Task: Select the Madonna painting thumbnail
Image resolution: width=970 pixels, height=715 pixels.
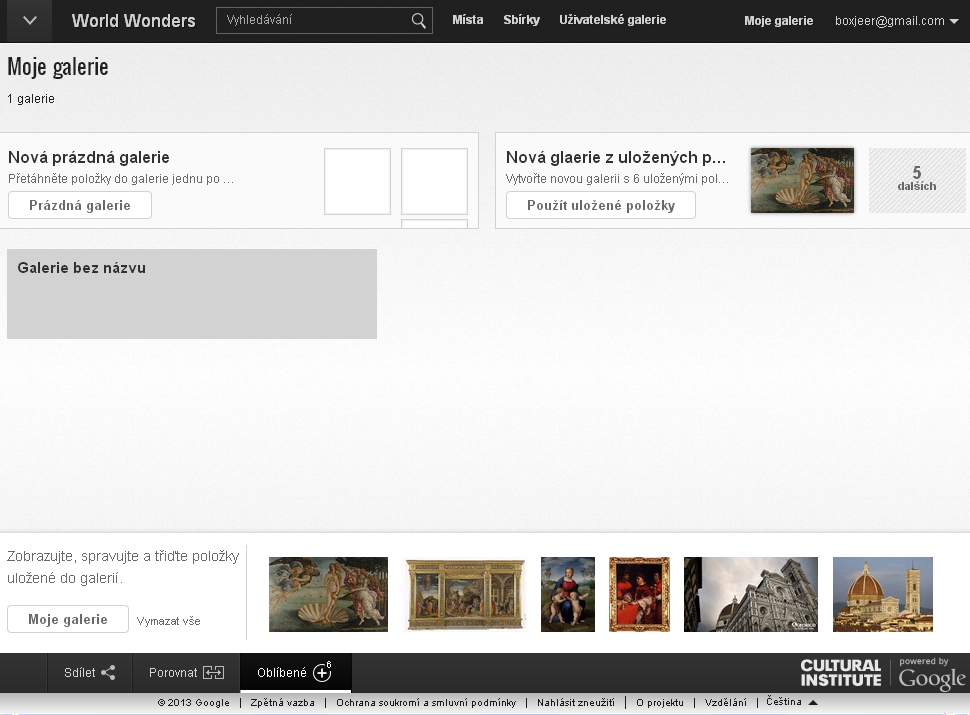Action: point(568,594)
